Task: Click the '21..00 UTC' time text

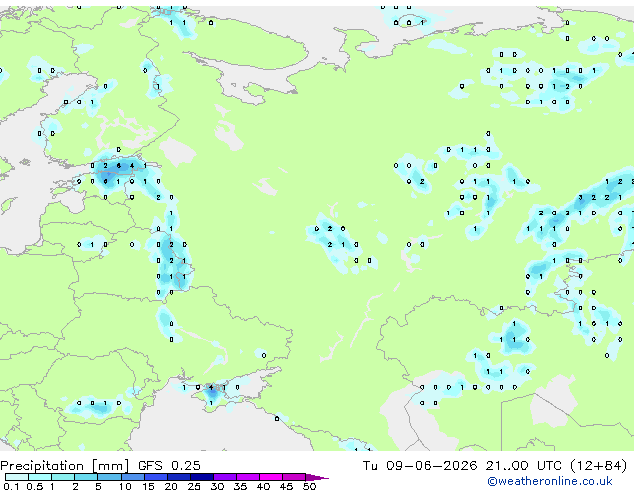Action: (x=524, y=465)
